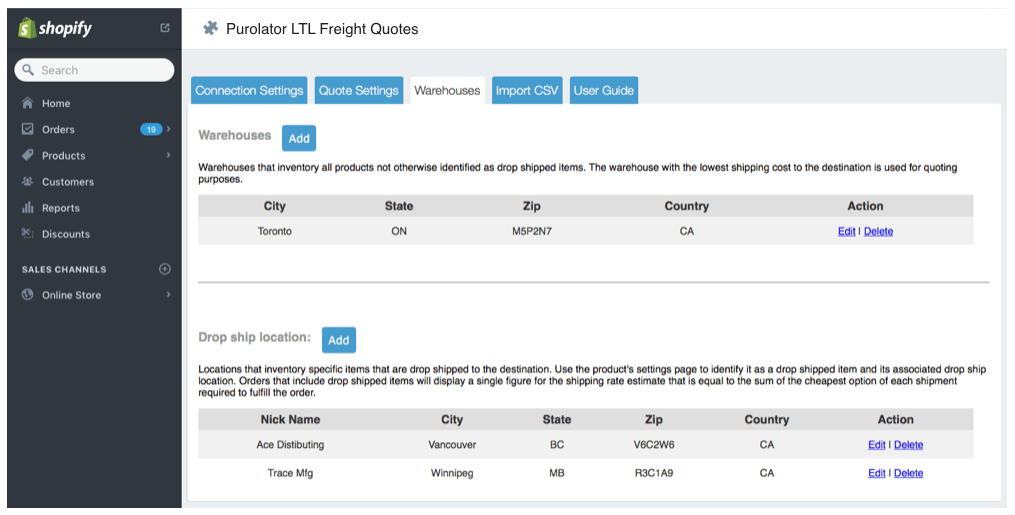
Task: Click the search magnifier icon
Action: 28,69
